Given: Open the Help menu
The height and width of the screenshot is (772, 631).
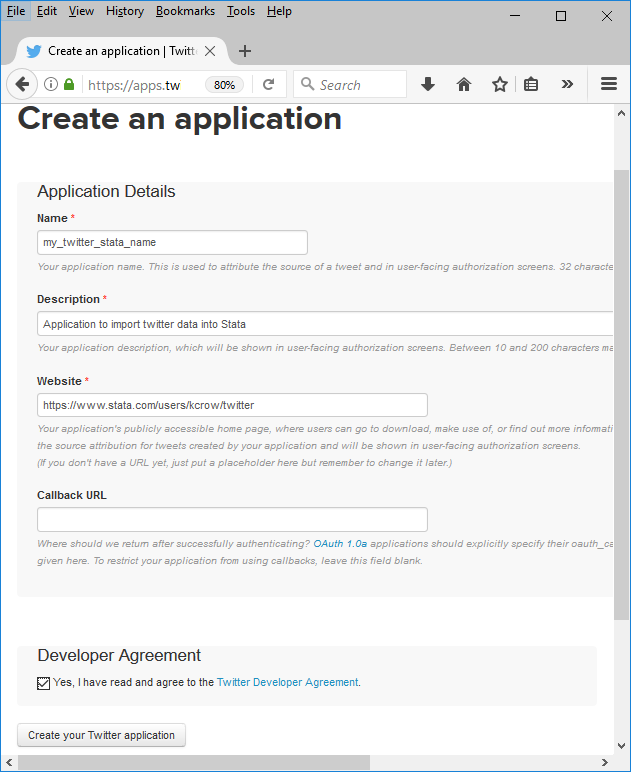Looking at the screenshot, I should 279,11.
